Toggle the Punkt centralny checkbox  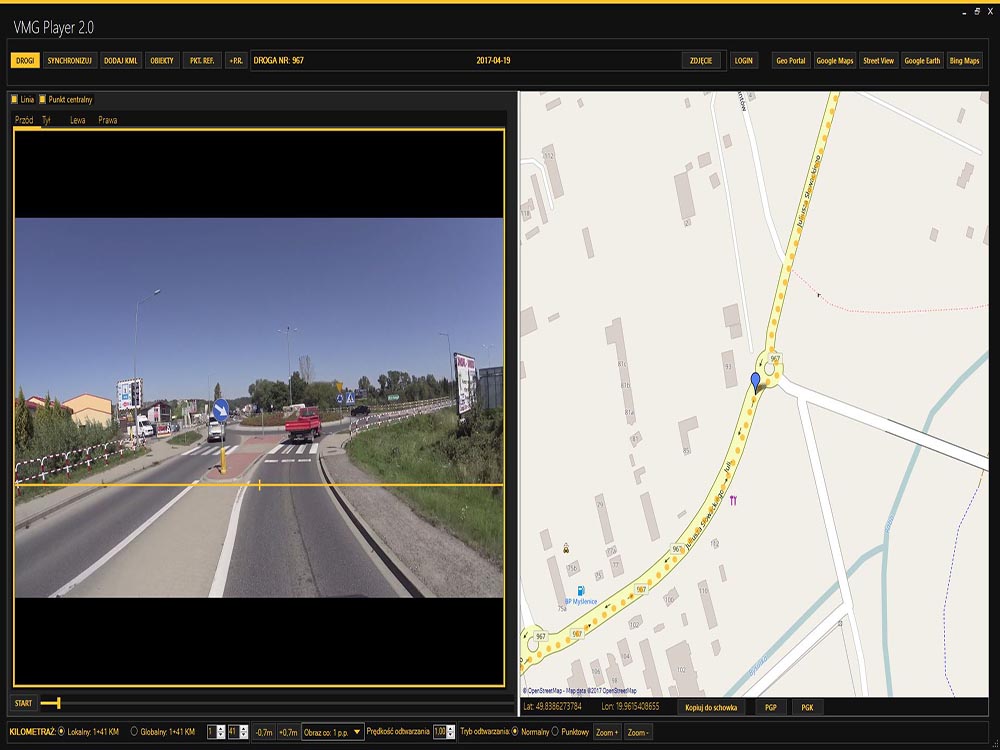tap(42, 100)
